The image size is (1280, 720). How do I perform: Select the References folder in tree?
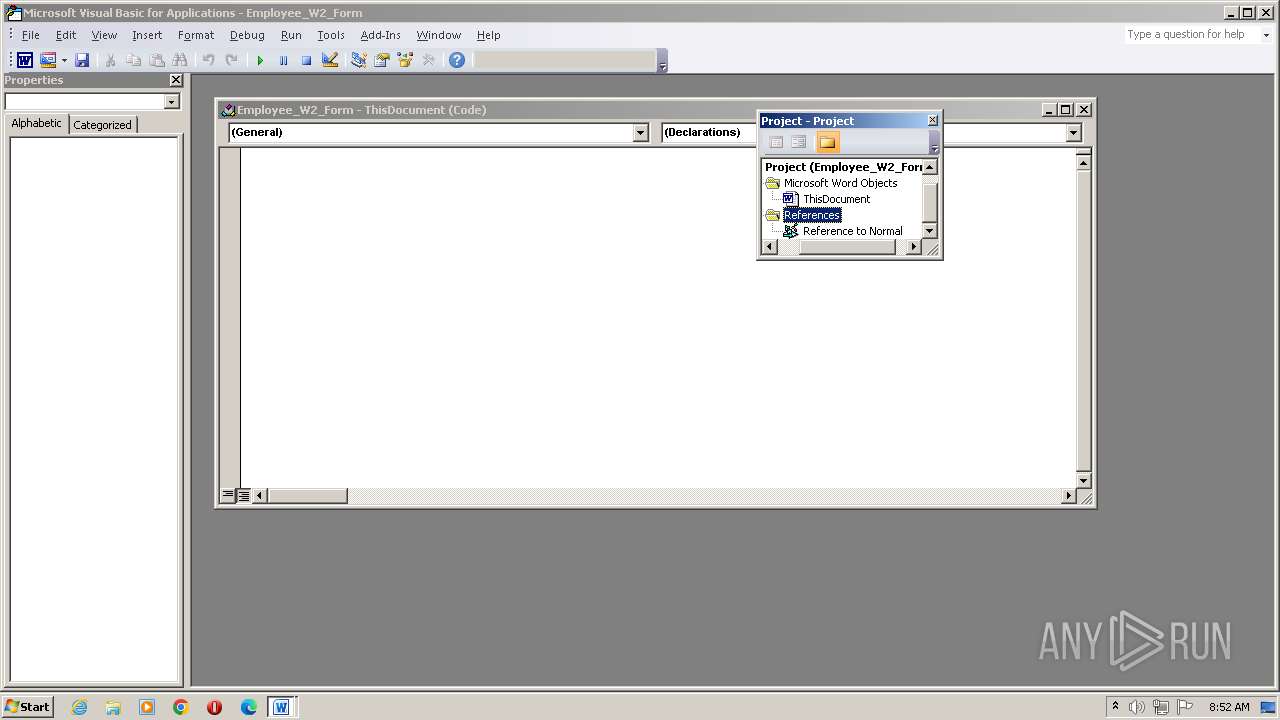812,215
